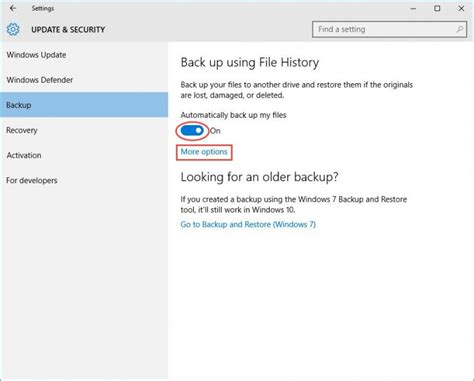This screenshot has width=474, height=381.
Task: Click the More options link
Action: point(204,152)
